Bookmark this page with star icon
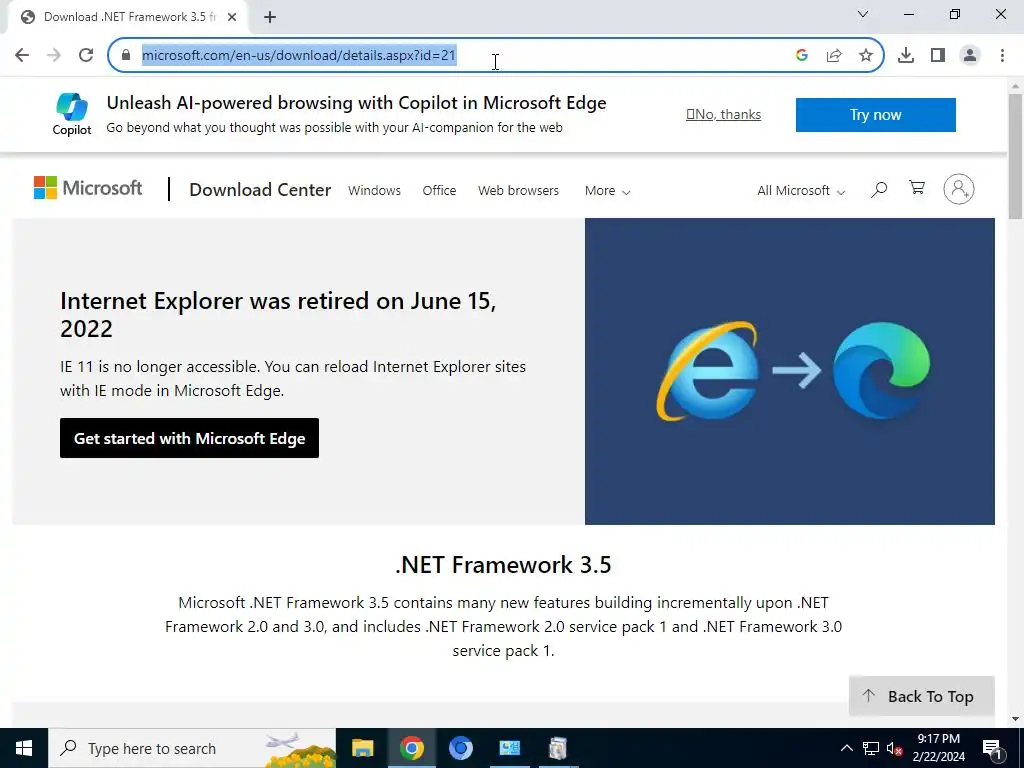The image size is (1024, 768). click(x=866, y=55)
